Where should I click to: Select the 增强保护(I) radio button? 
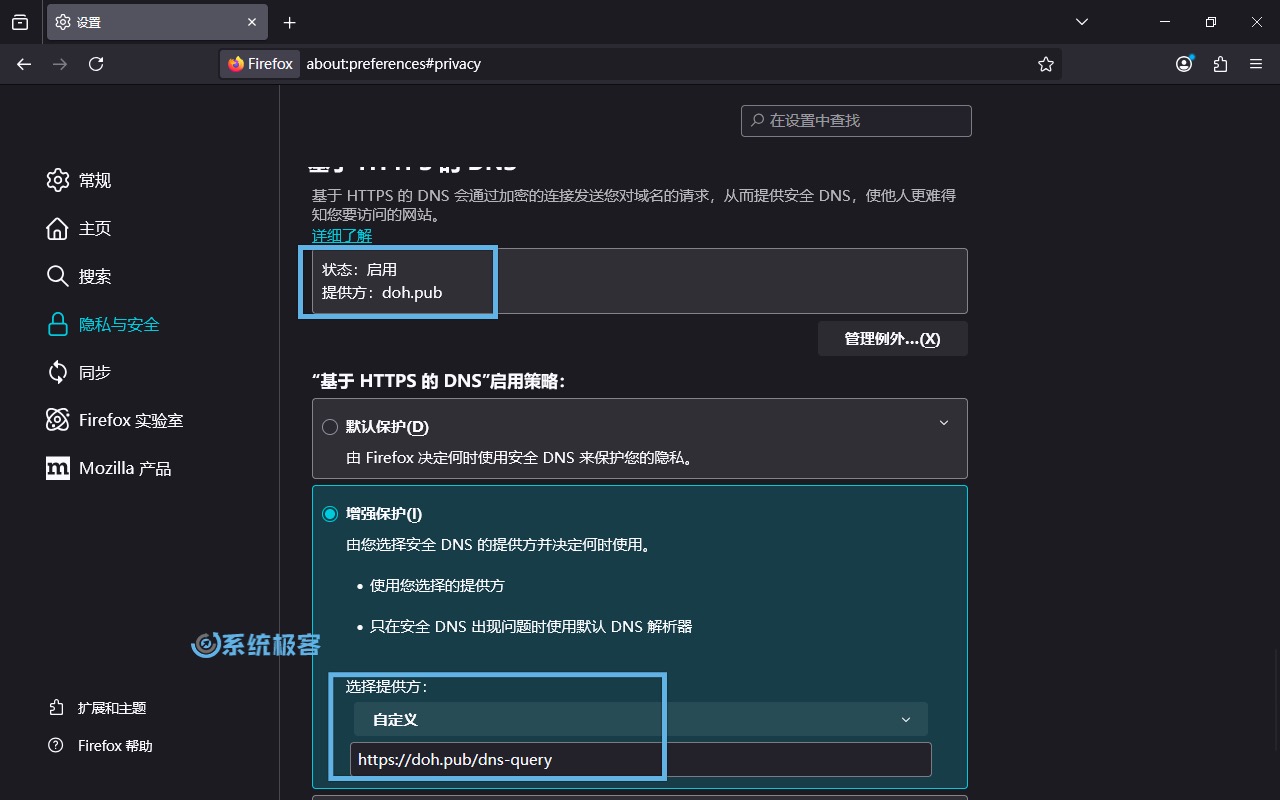pyautogui.click(x=330, y=514)
